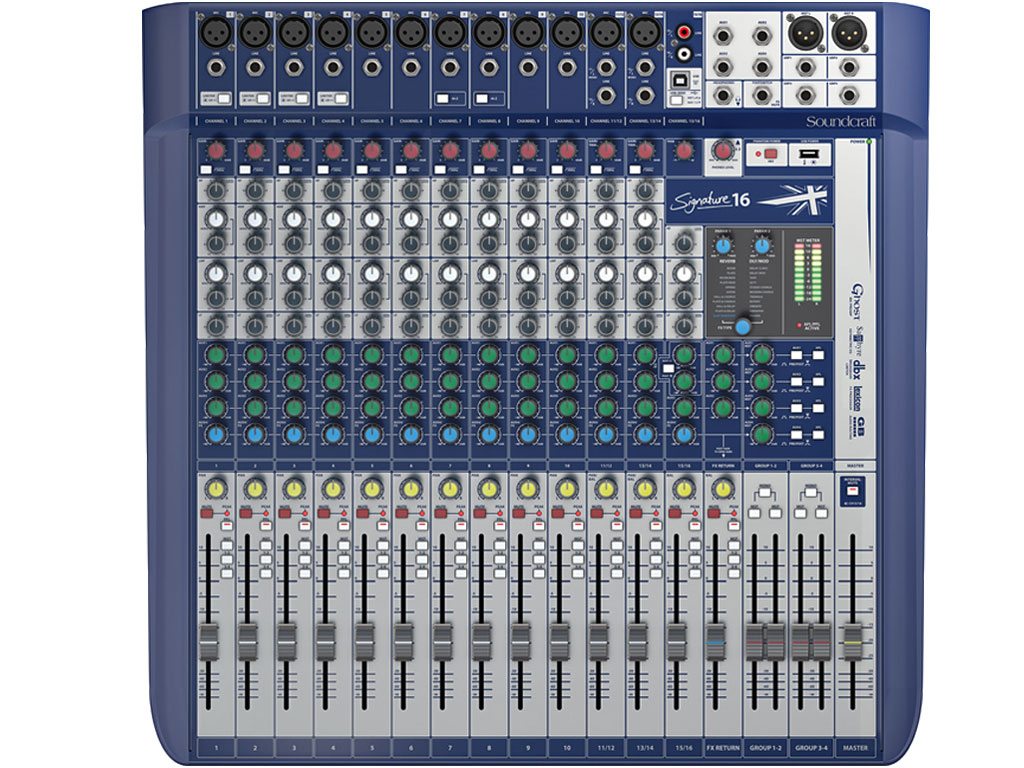The width and height of the screenshot is (1024, 768).
Task: Click the USB power port
Action: coord(808,155)
